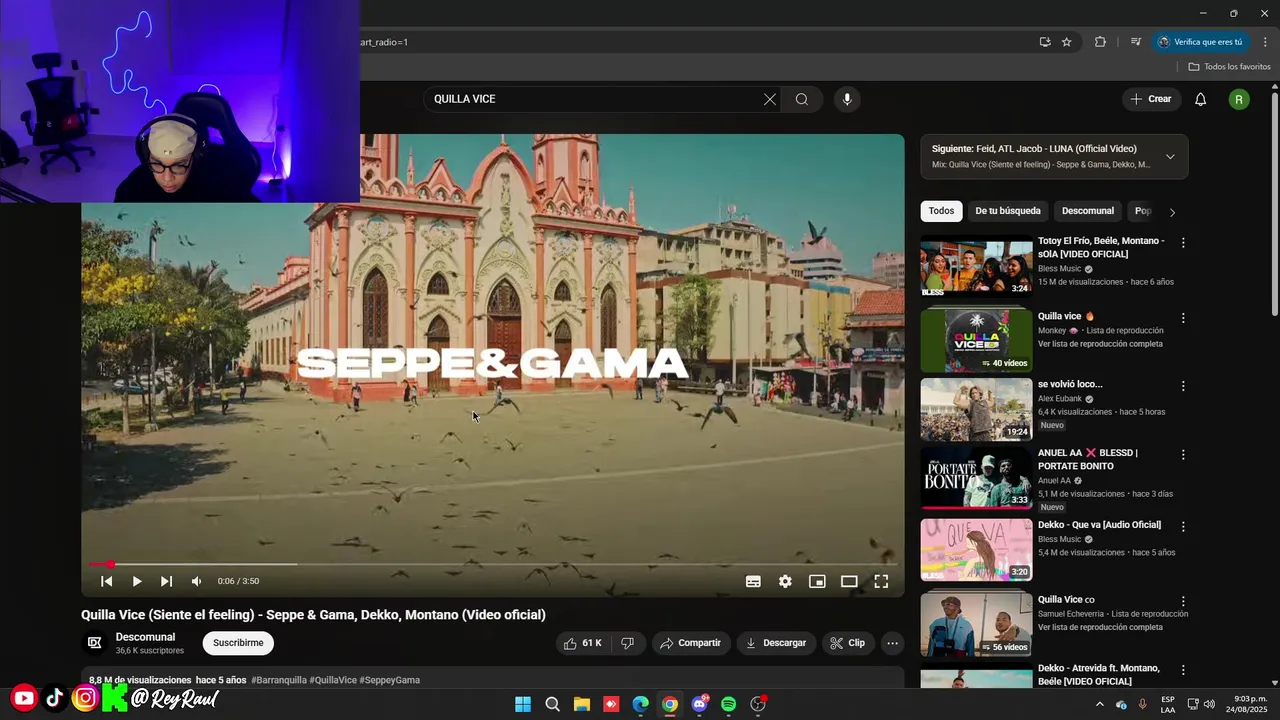
Task: Open Microsoft Edge from taskbar
Action: click(x=640, y=704)
